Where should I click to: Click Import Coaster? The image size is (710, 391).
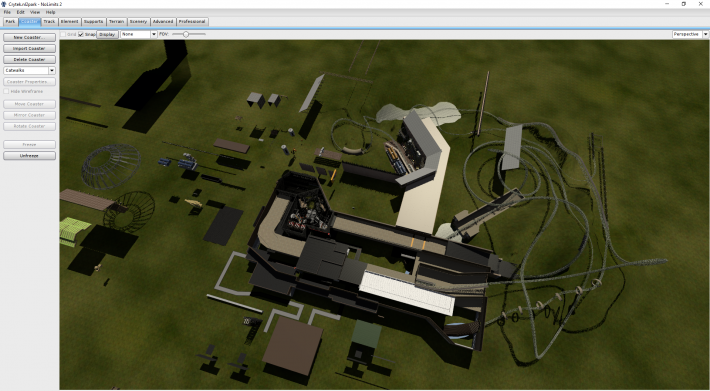(x=29, y=48)
